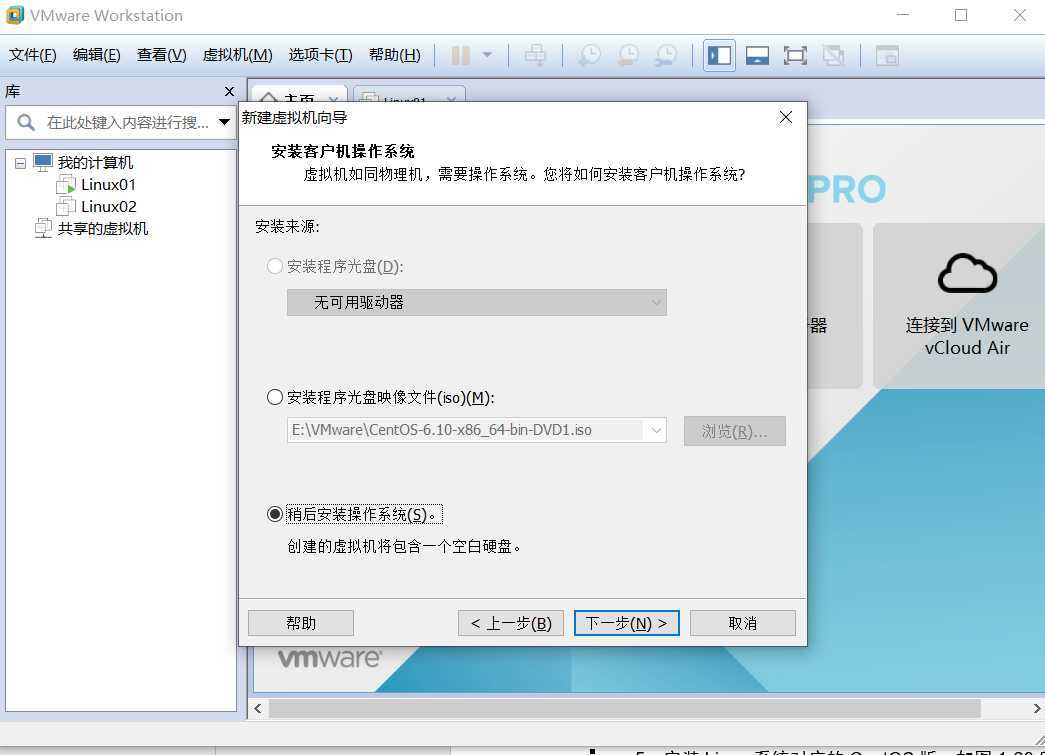Select the 安装程序光盘(D) radio option
This screenshot has height=755, width=1045.
coord(275,267)
